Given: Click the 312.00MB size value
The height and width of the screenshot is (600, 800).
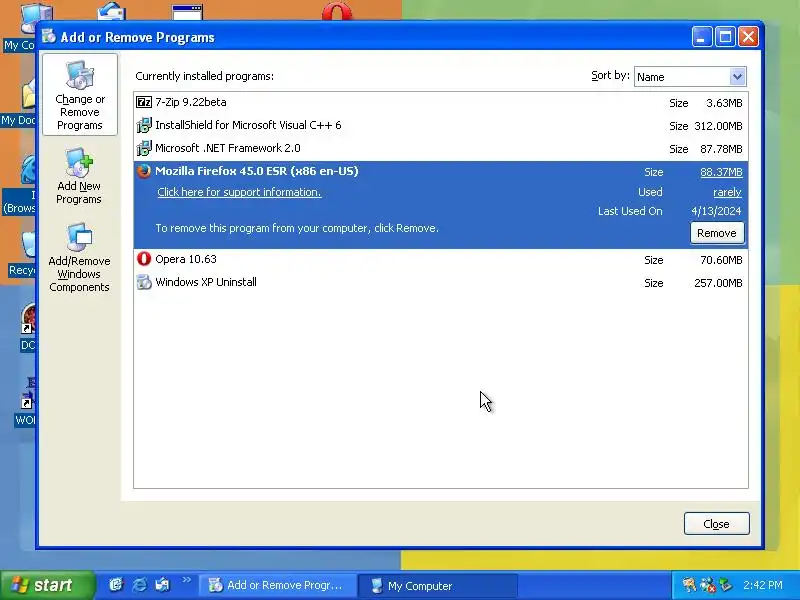Looking at the screenshot, I should 718,126.
